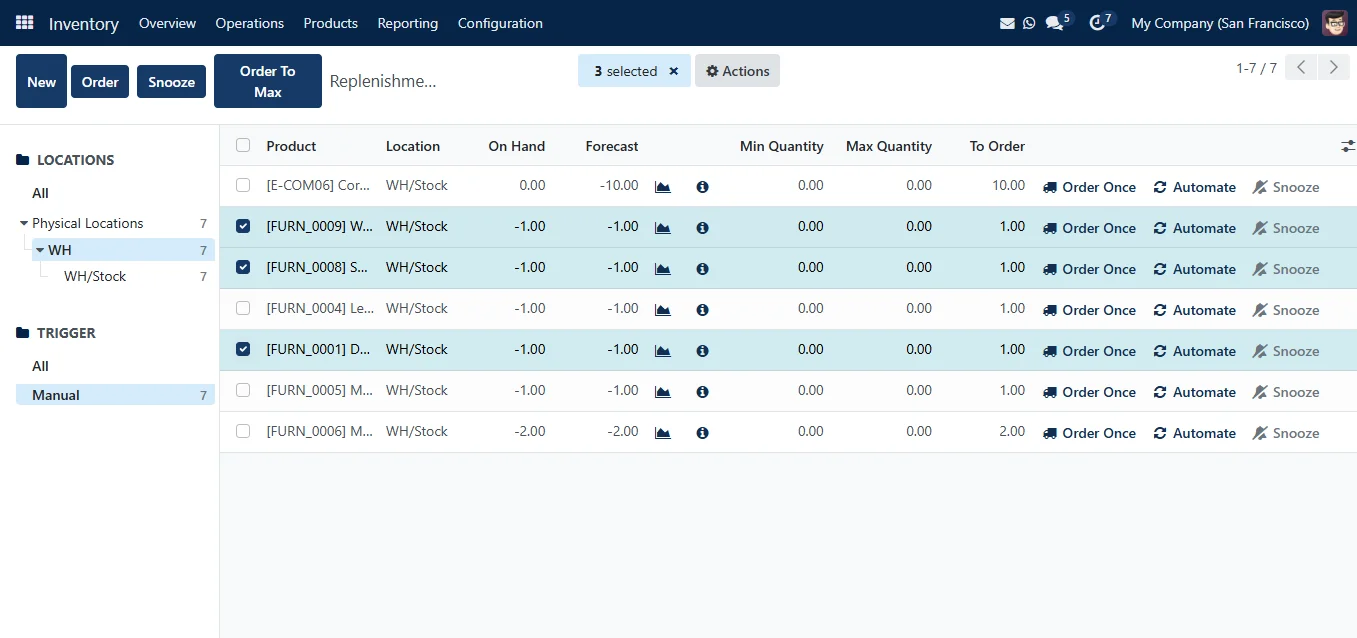Image resolution: width=1357 pixels, height=638 pixels.
Task: Select the Manual trigger filter
Action: (x=115, y=395)
